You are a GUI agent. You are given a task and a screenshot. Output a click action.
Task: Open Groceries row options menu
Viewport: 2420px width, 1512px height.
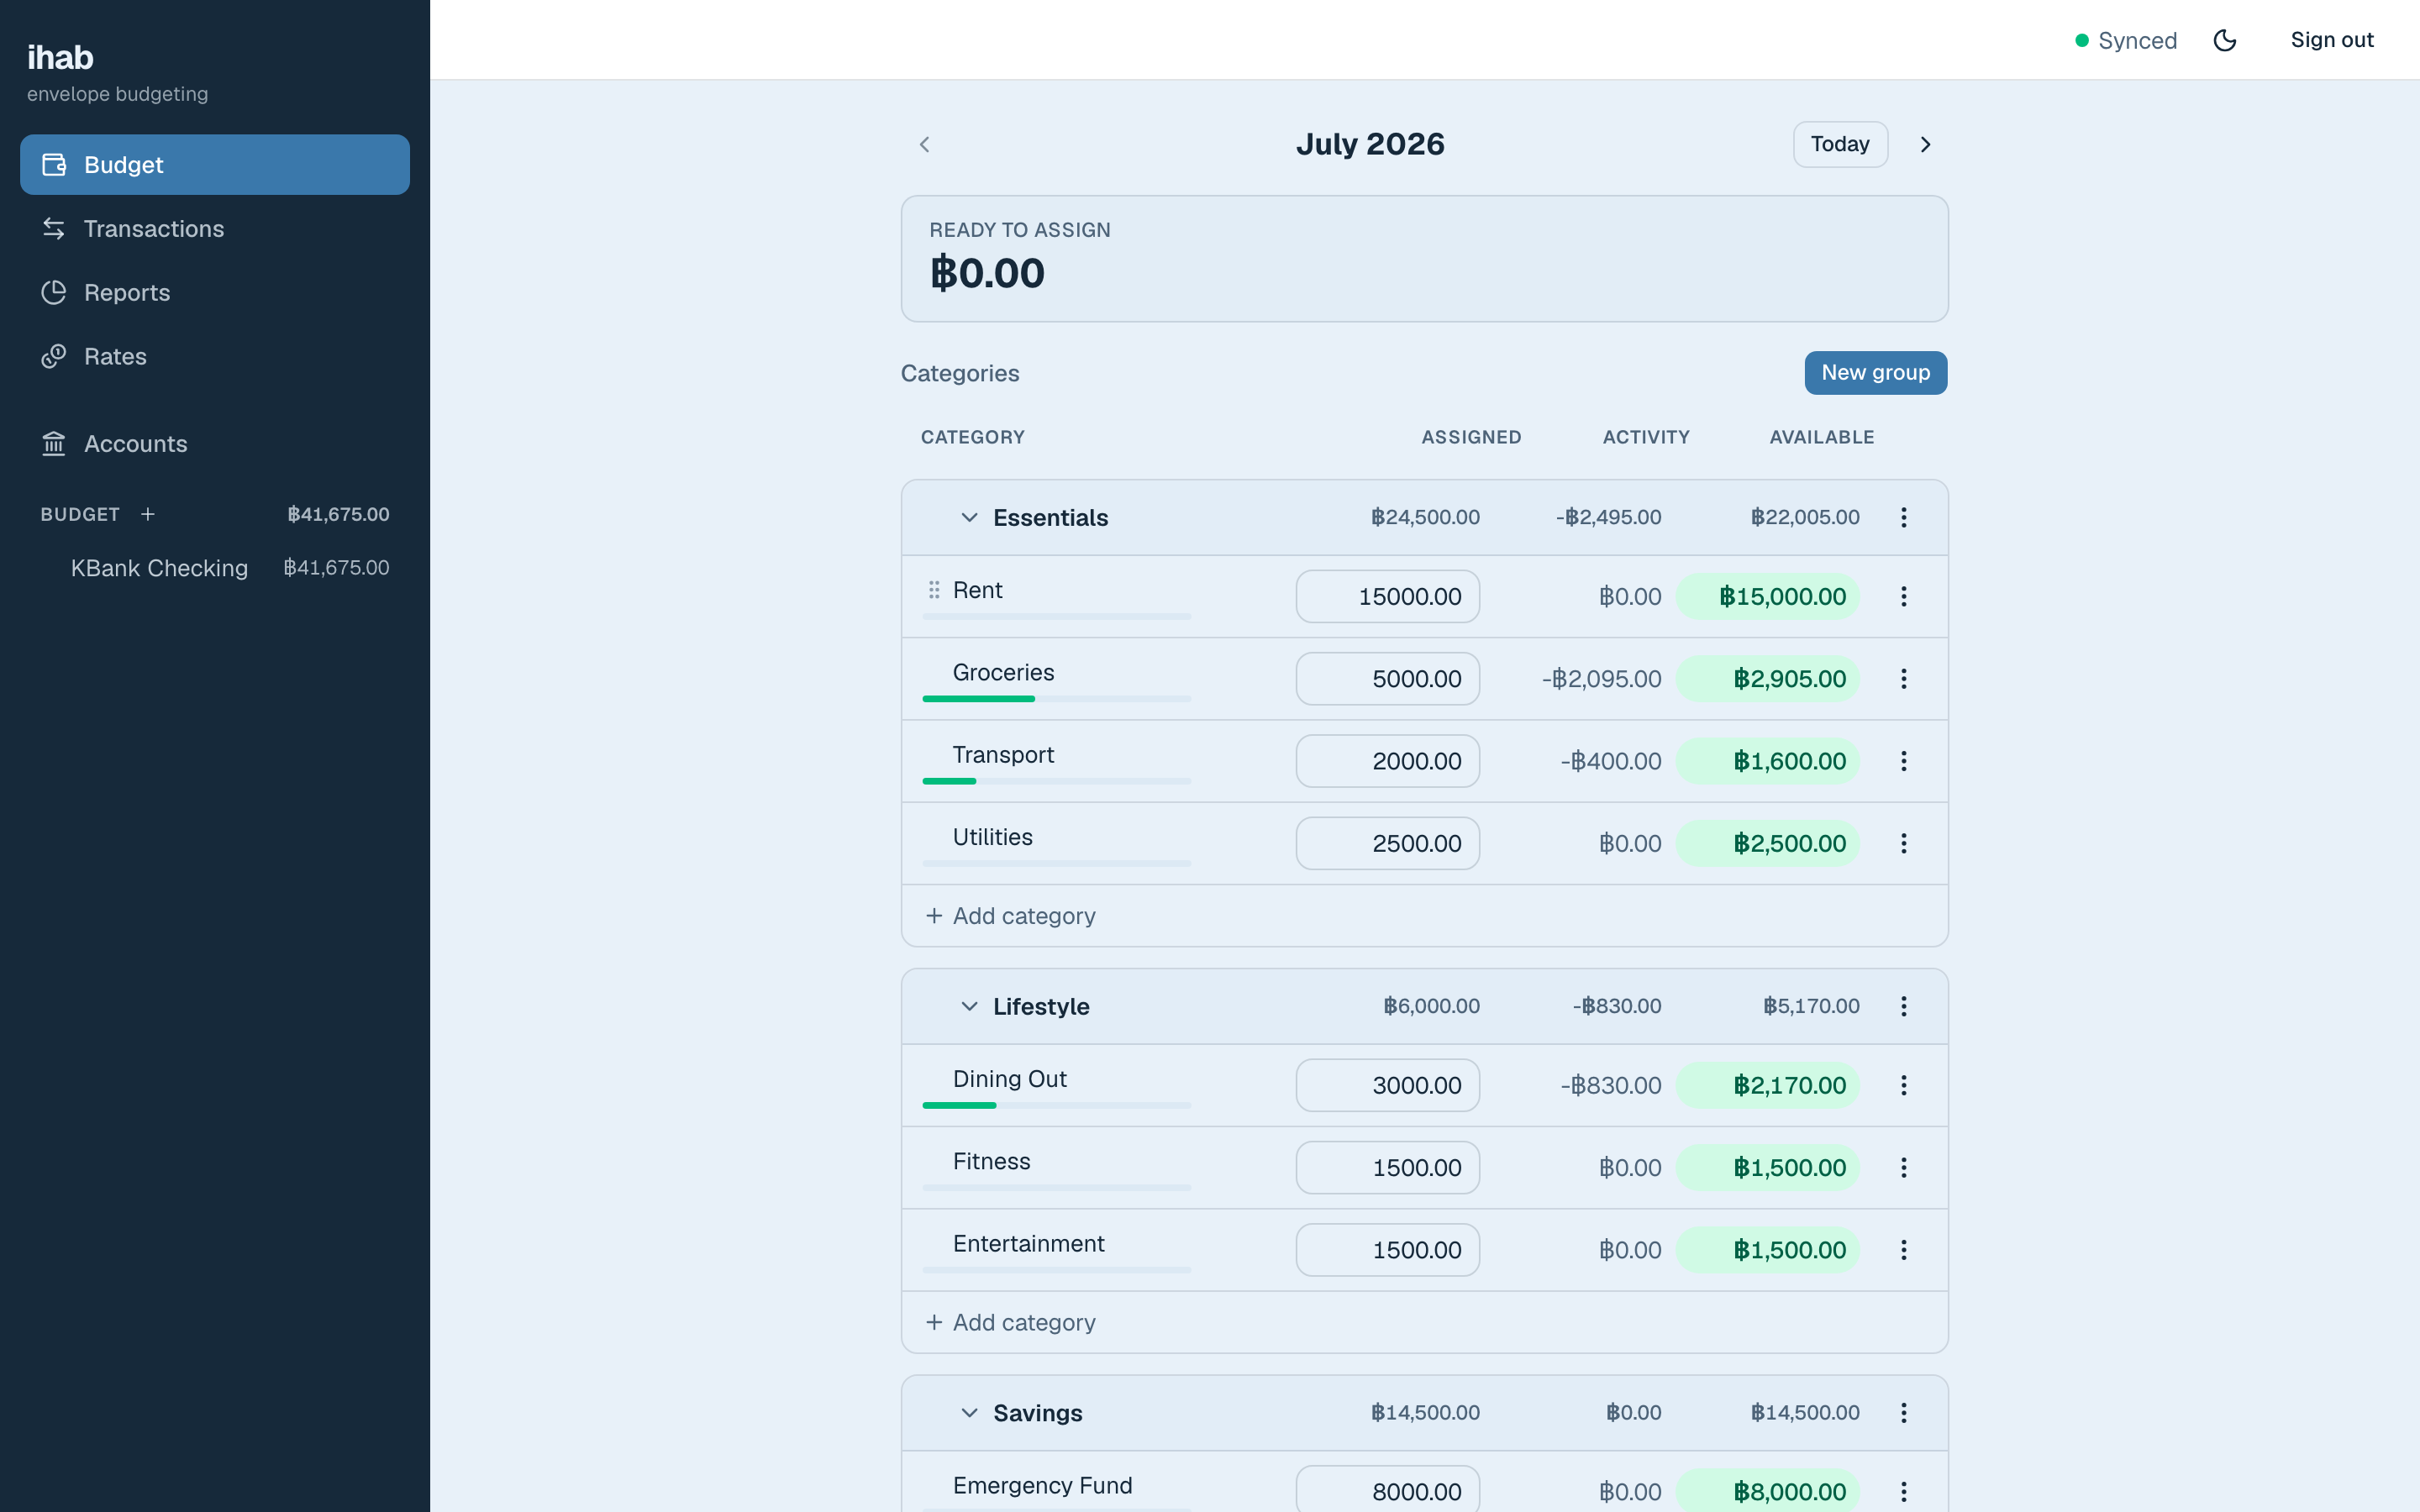click(x=1903, y=679)
